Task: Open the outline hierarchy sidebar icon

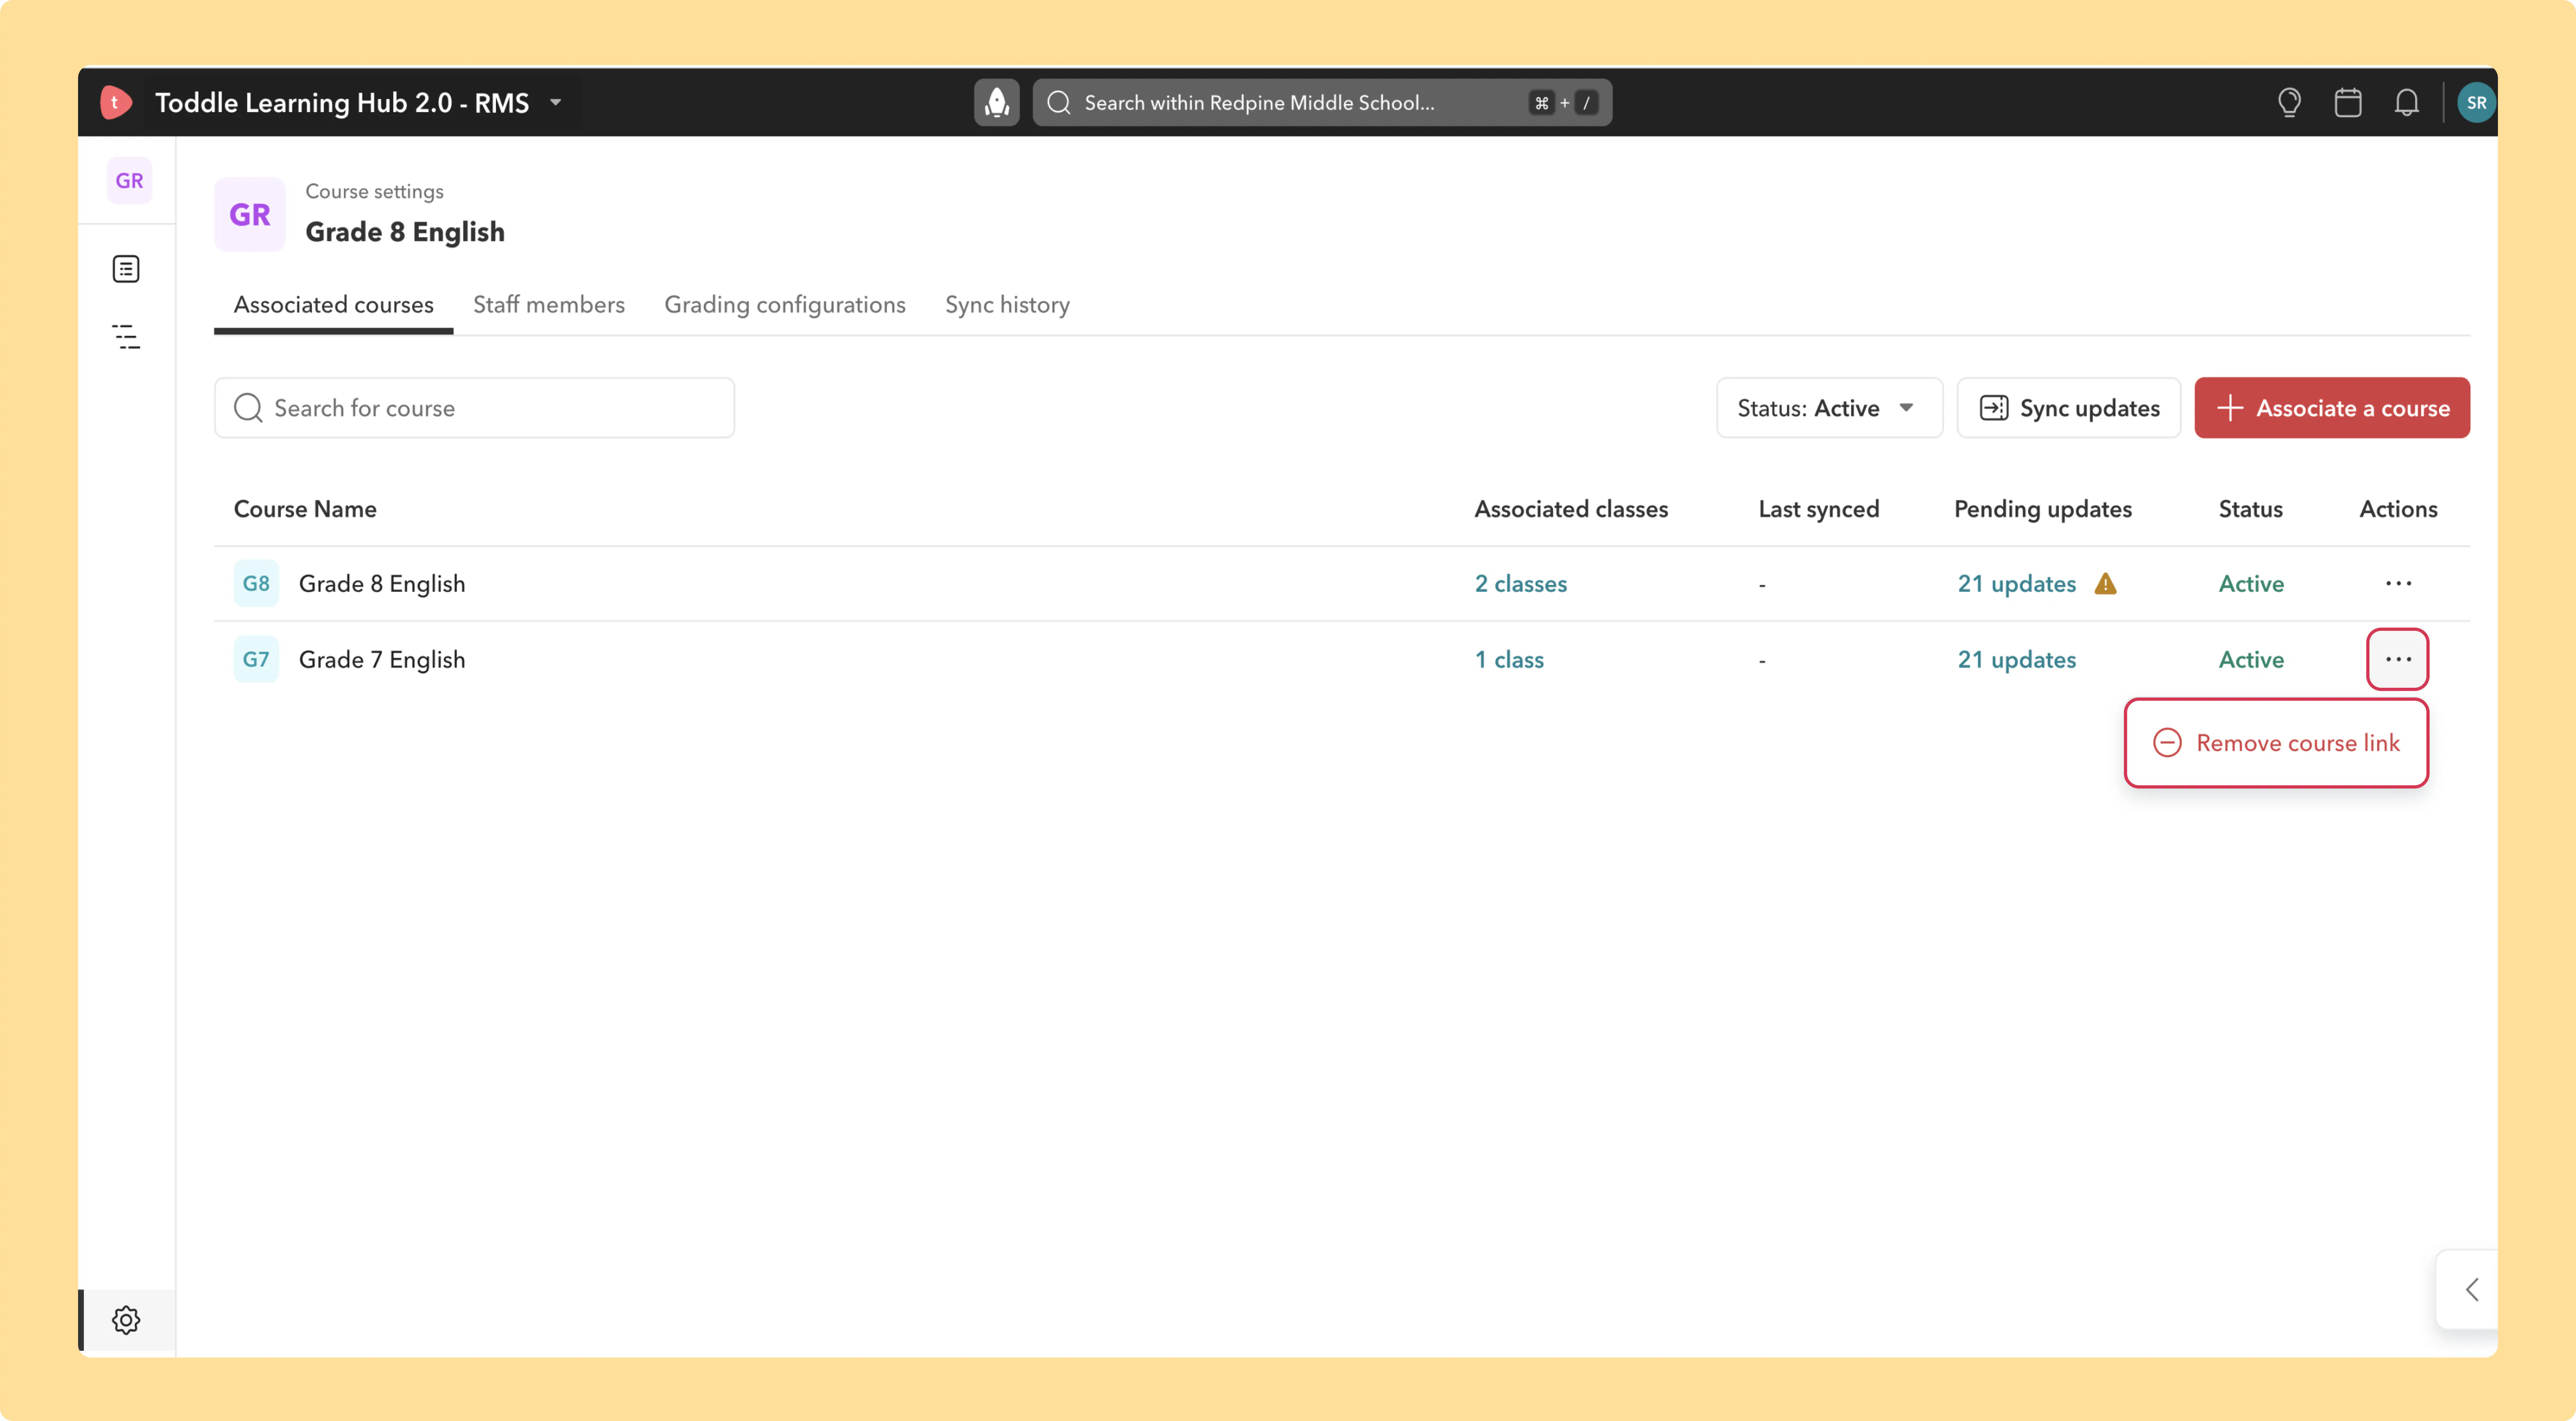Action: [x=126, y=336]
